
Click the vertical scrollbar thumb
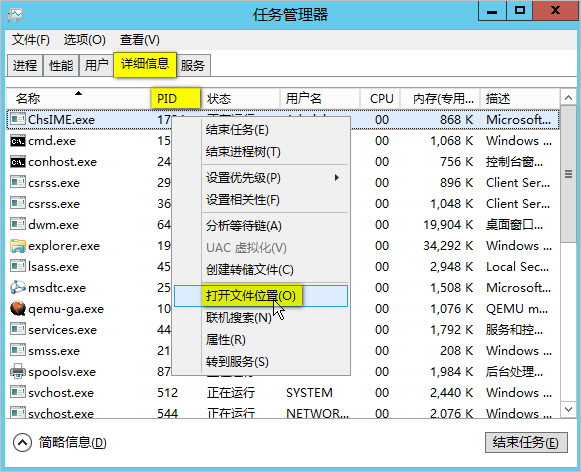(x=568, y=174)
